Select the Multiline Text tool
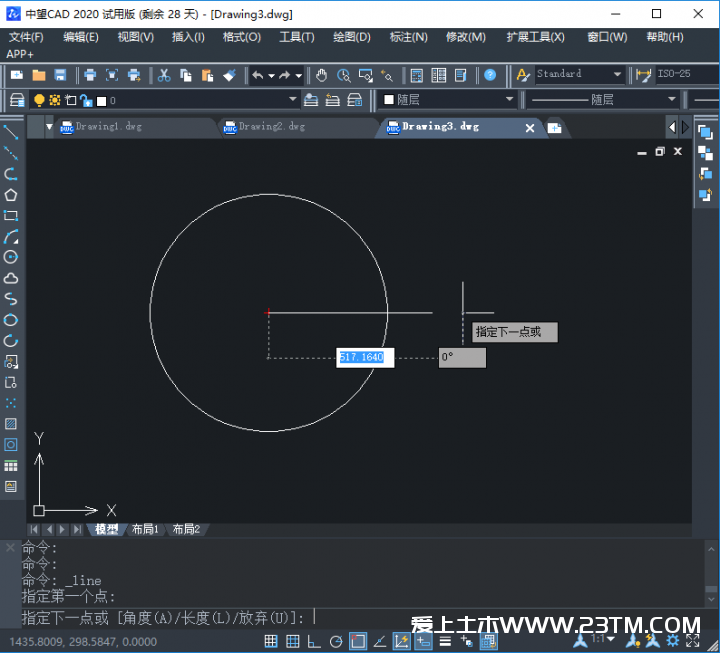Screen dimensions: 720x653 click(11, 487)
